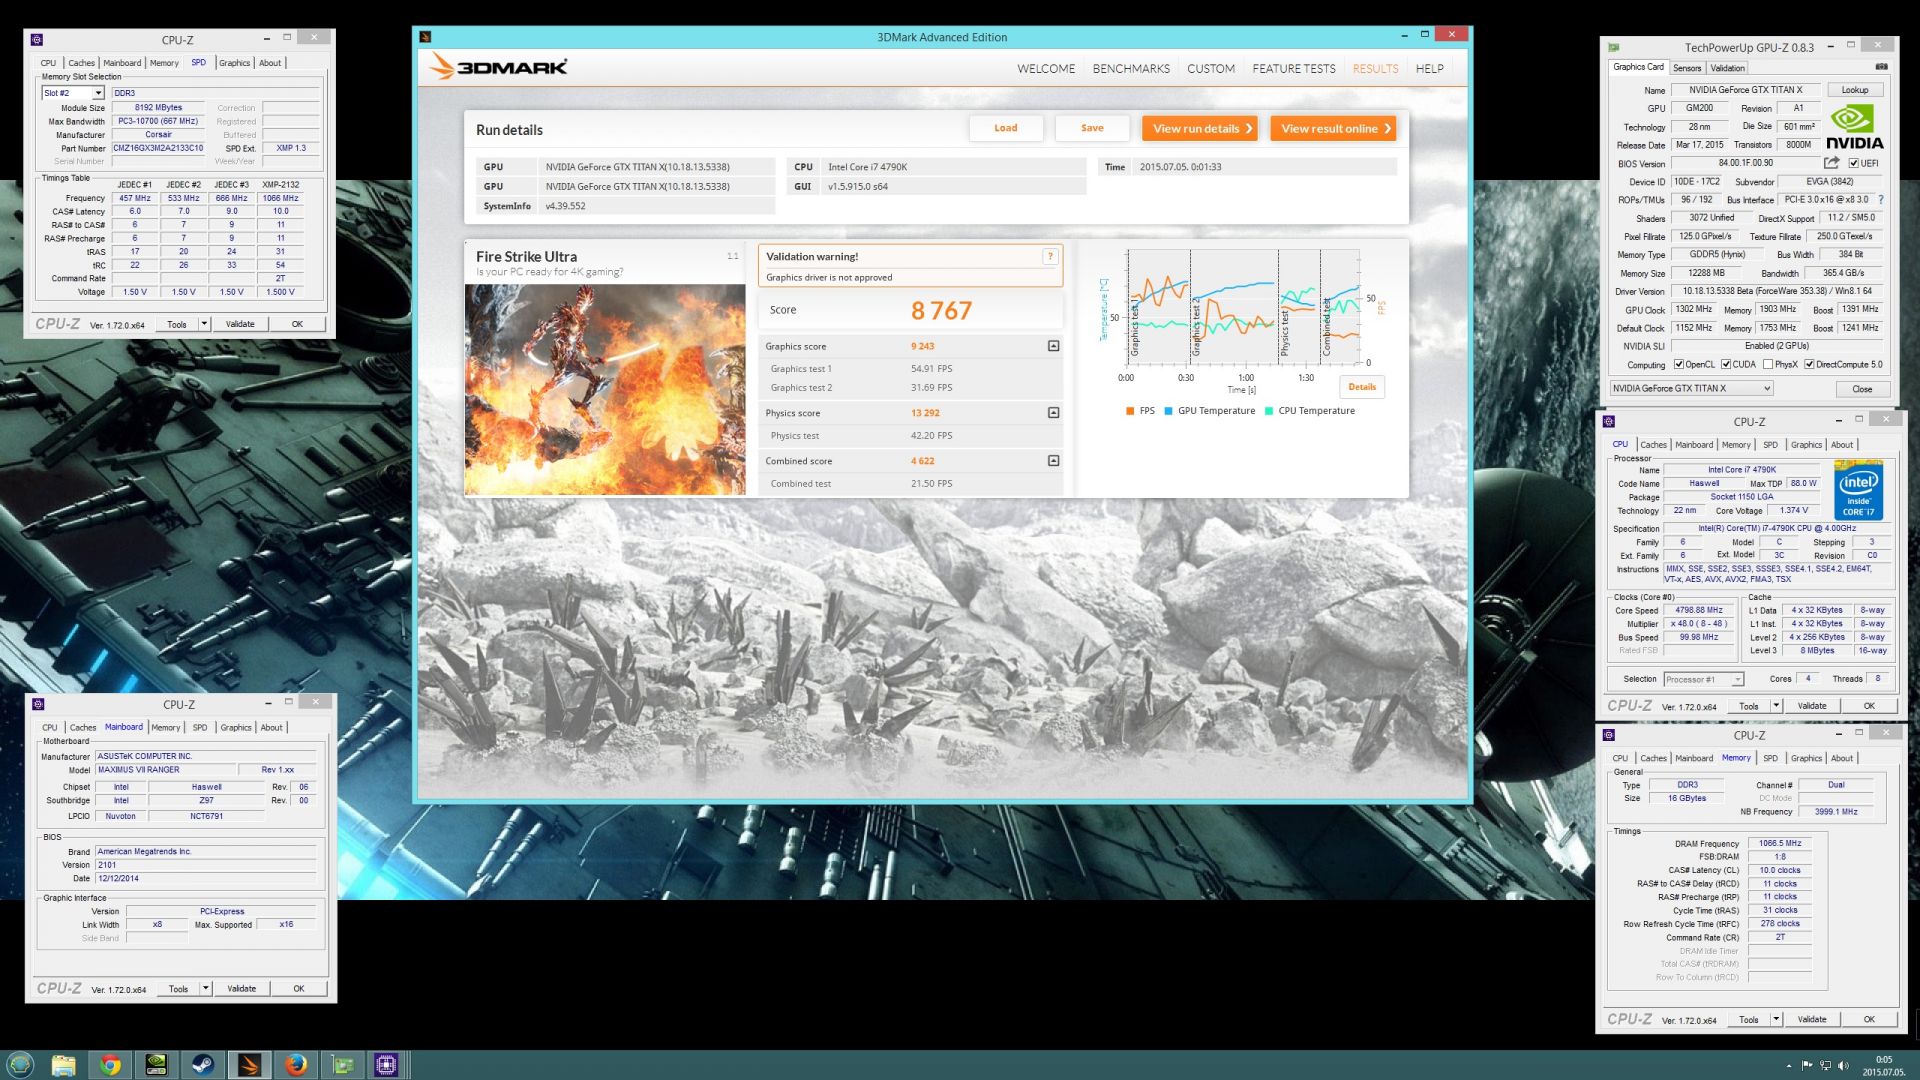
Task: Open the HELP tab in 3DMark
Action: pyautogui.click(x=1429, y=69)
